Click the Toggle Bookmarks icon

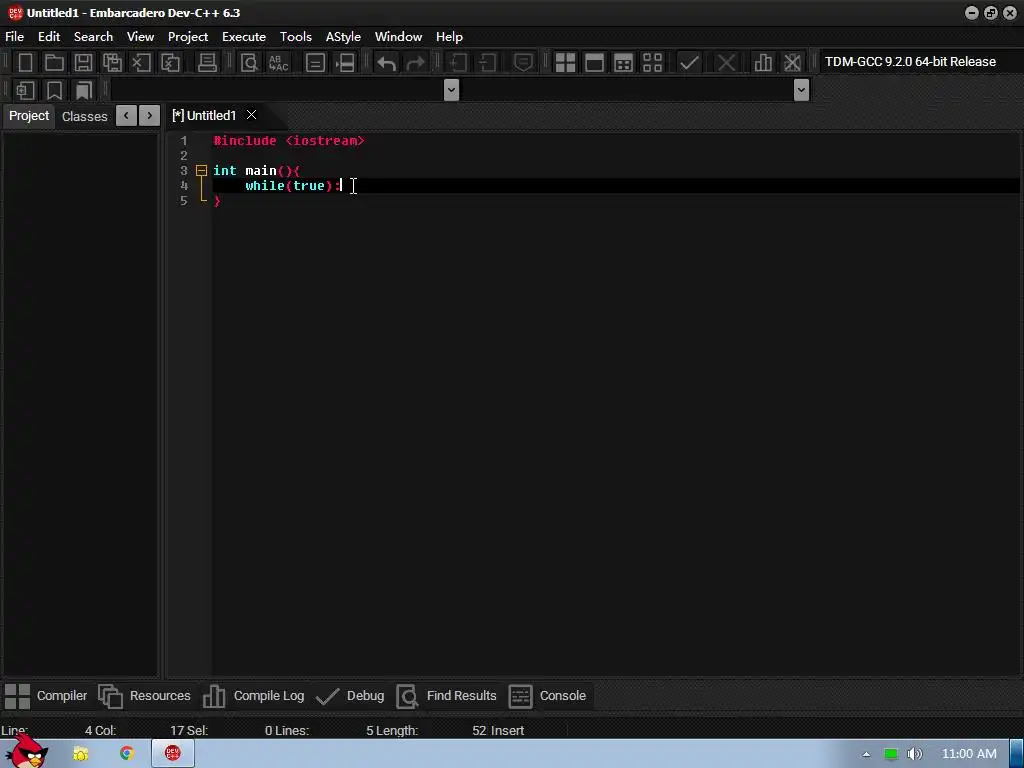(x=54, y=90)
